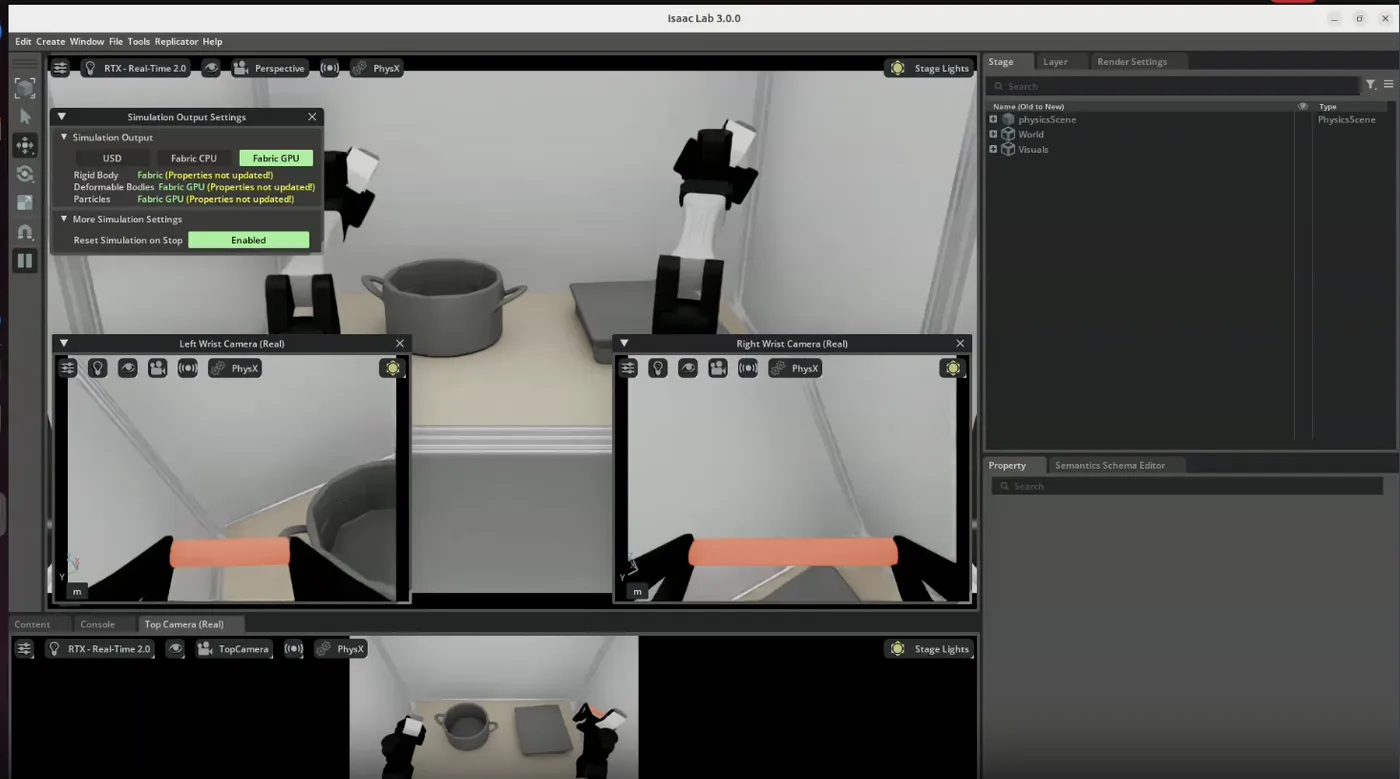Select USD simulation output
The image size is (1400, 779).
coord(112,158)
